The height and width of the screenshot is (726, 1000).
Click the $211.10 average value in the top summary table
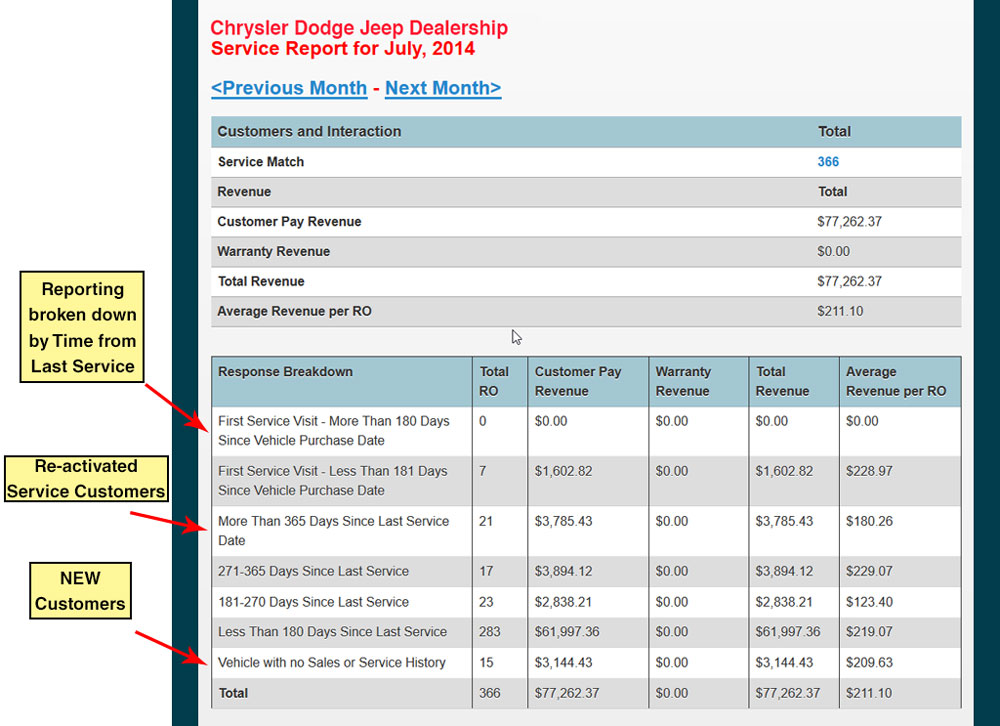pos(840,311)
